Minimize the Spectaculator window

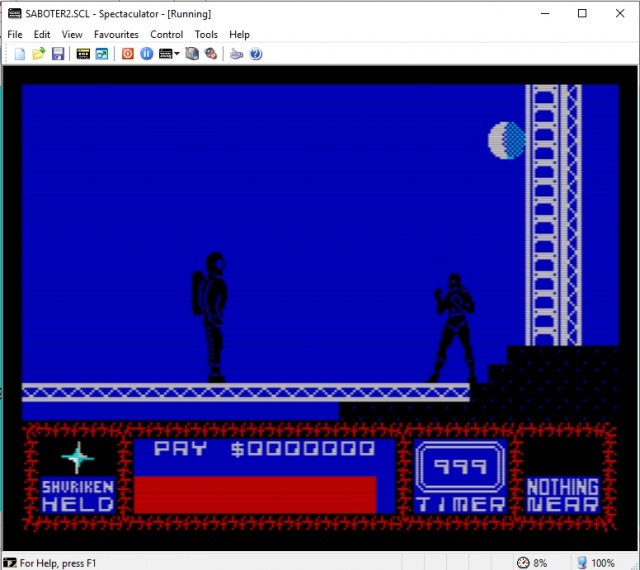[545, 13]
